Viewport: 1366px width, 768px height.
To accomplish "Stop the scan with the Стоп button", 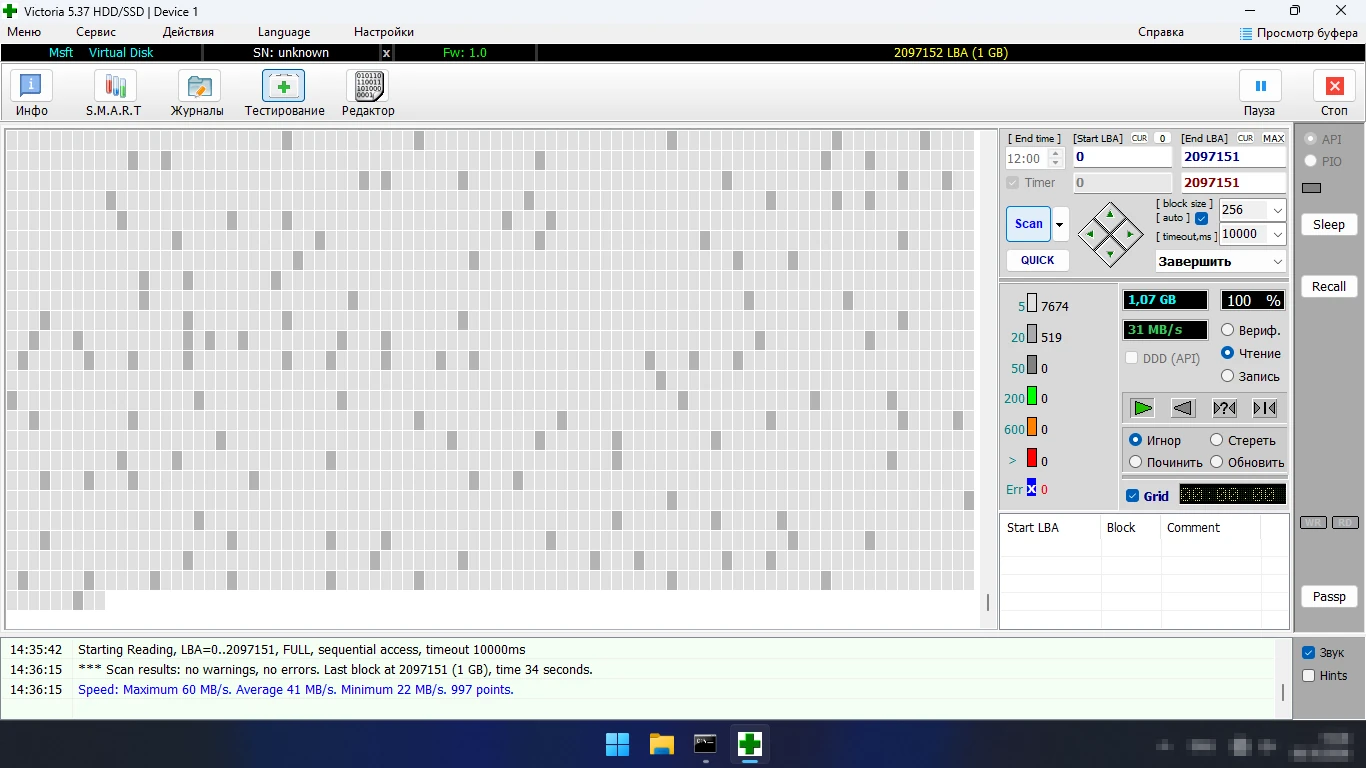I will tap(1334, 94).
